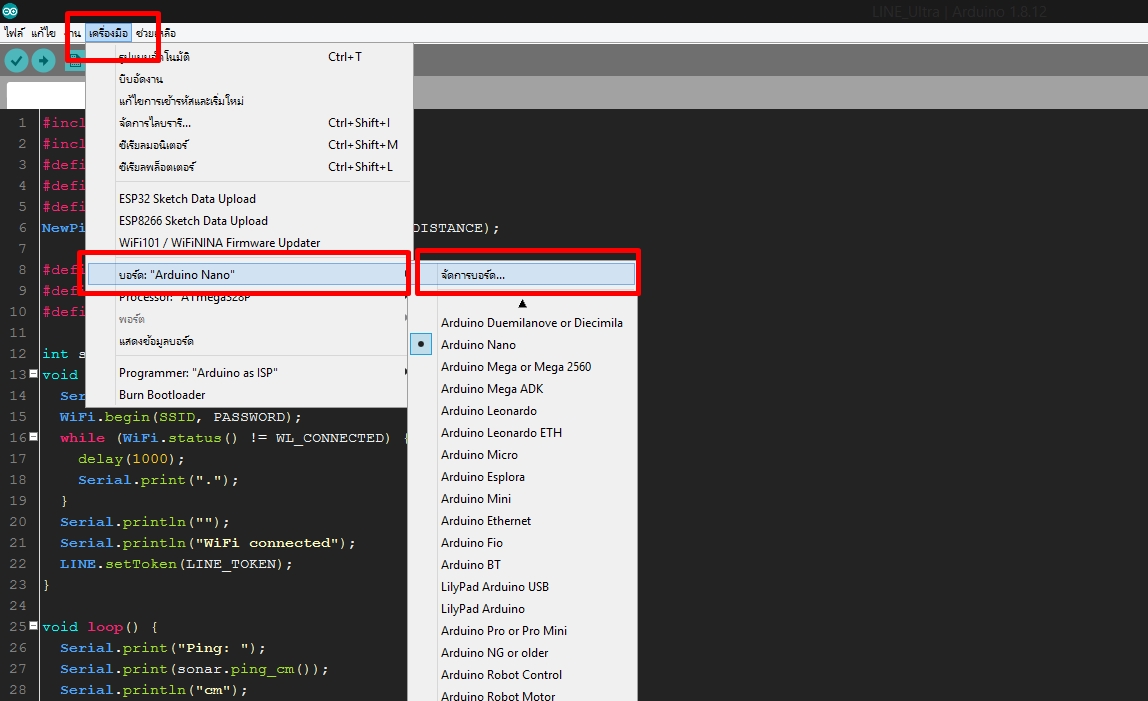Open จัดการบอร์ด... boards manager
This screenshot has height=701, width=1148.
[x=528, y=275]
